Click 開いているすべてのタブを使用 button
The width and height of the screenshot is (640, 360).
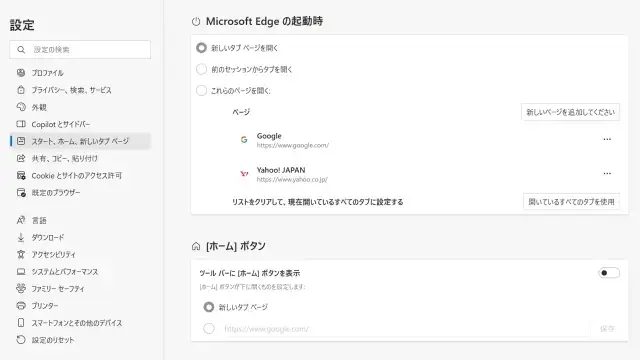(571, 202)
